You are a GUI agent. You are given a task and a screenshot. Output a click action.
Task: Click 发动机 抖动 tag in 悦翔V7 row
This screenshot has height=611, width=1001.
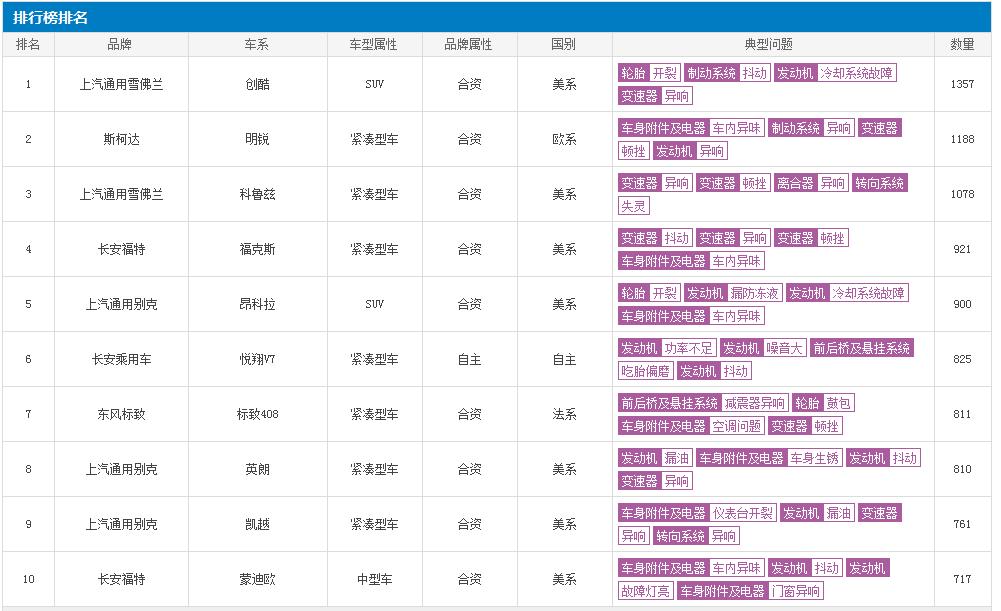[x=715, y=370]
